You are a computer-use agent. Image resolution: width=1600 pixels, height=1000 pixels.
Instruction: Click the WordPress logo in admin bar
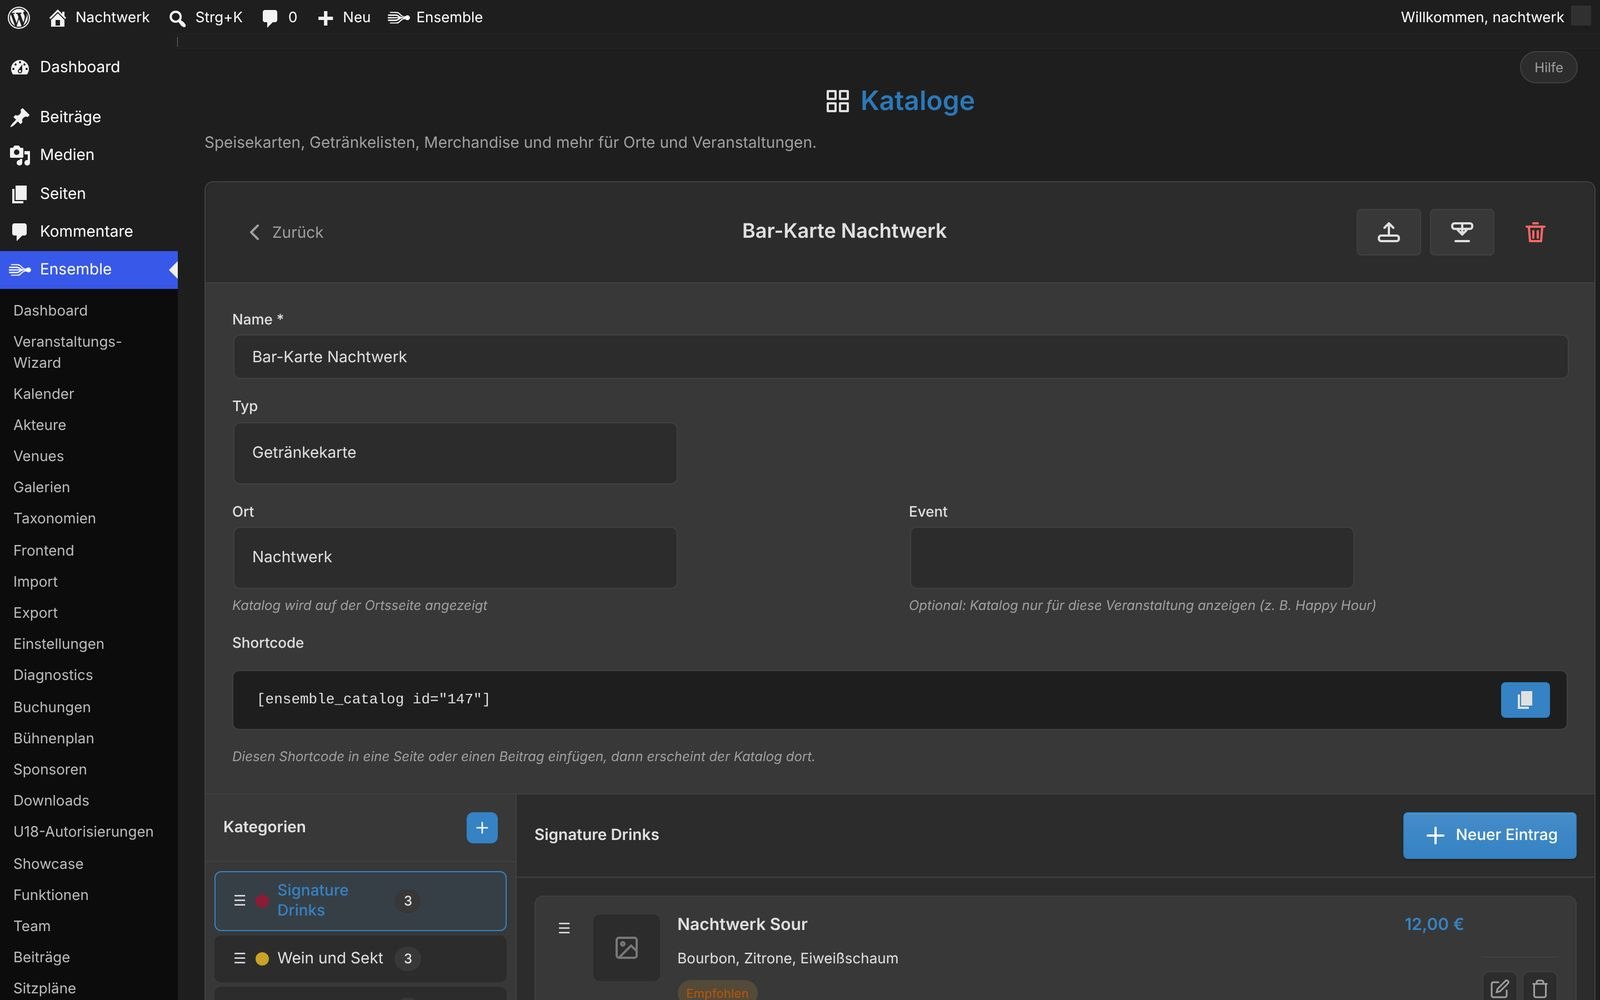coord(19,17)
